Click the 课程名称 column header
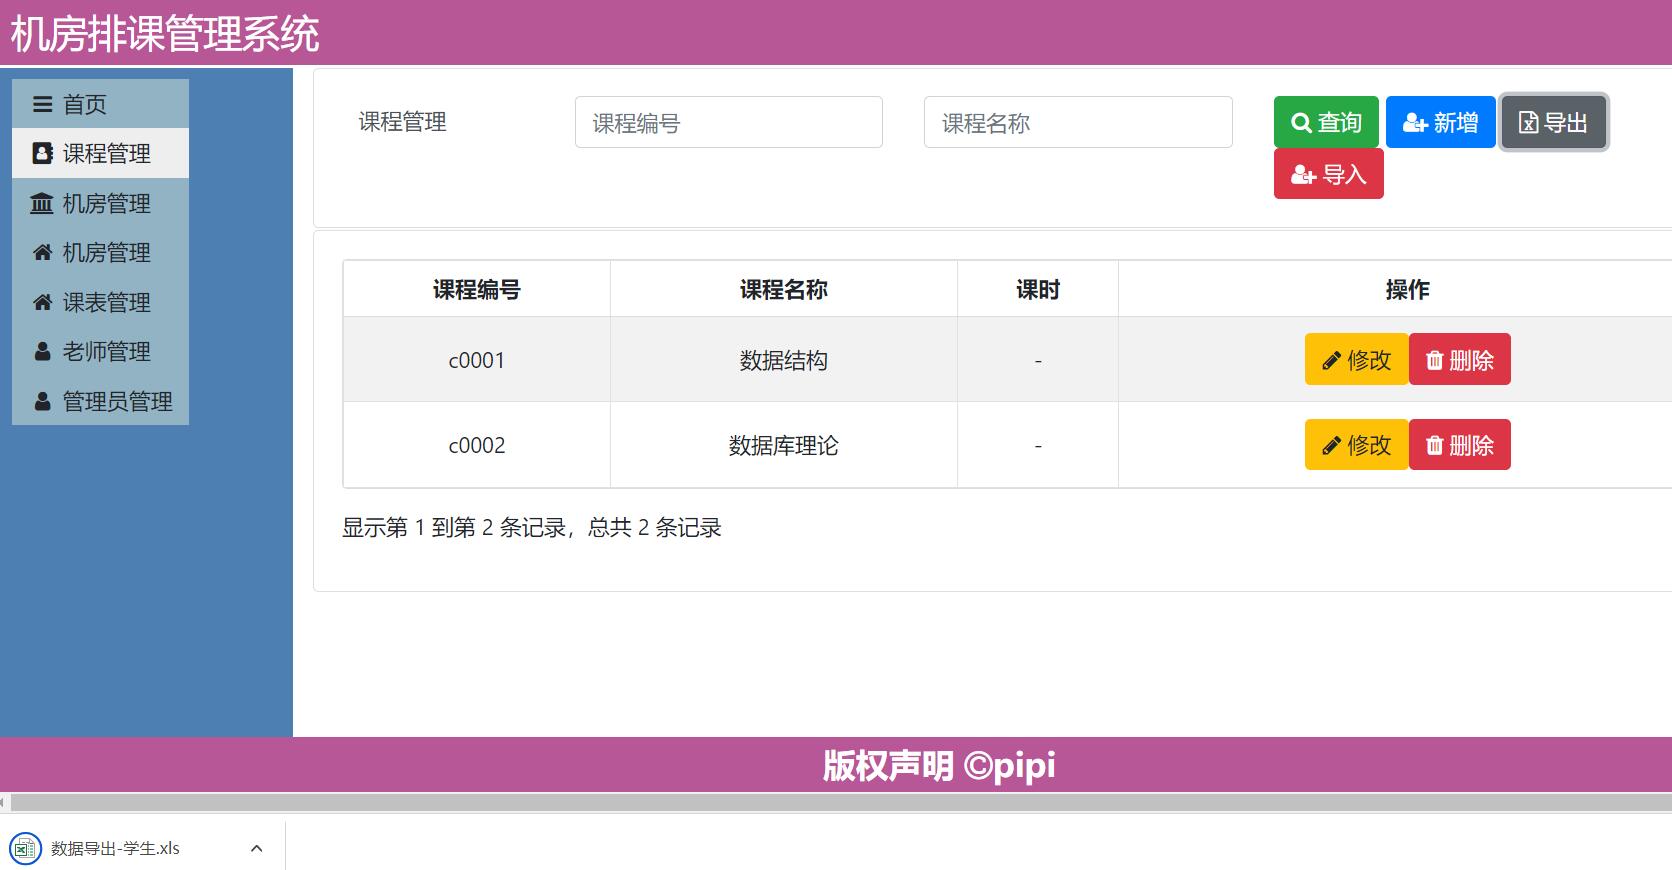Screen dimensions: 1672x870 click(783, 290)
